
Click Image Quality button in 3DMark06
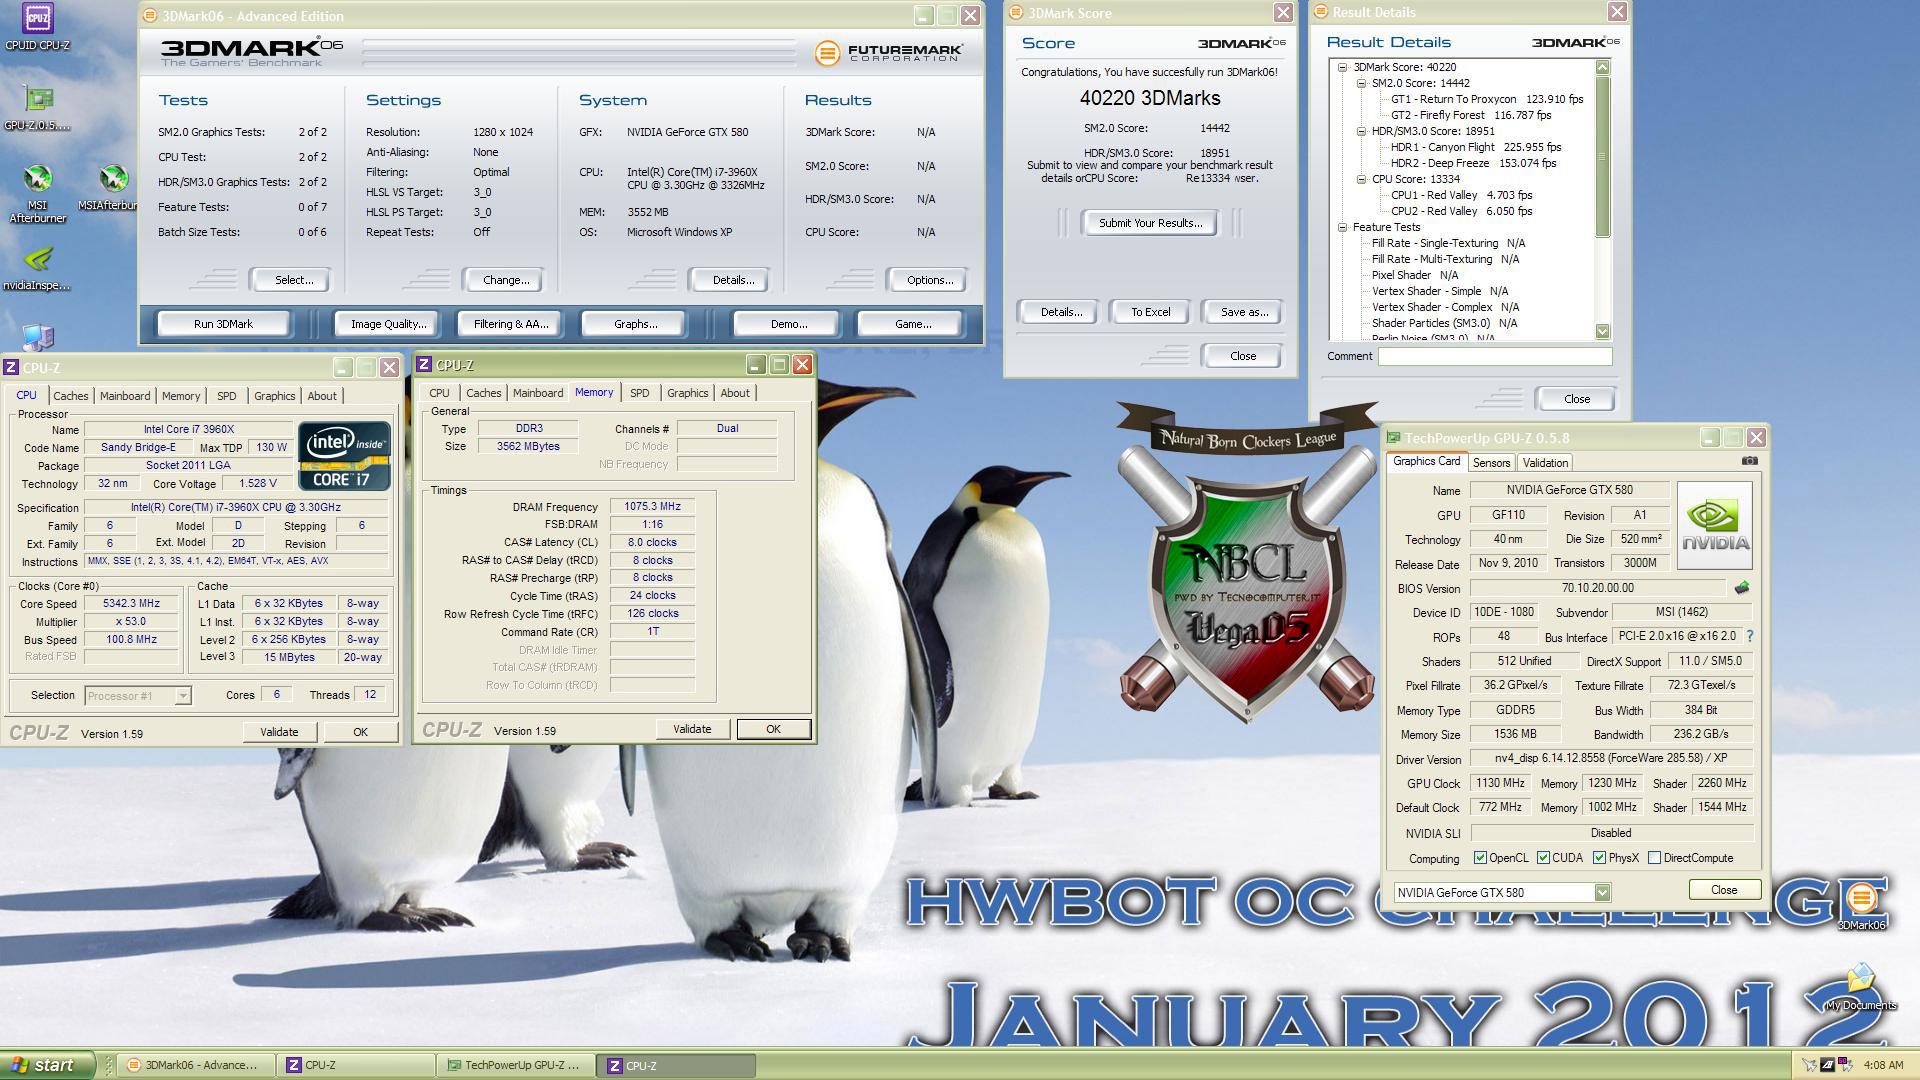click(388, 324)
